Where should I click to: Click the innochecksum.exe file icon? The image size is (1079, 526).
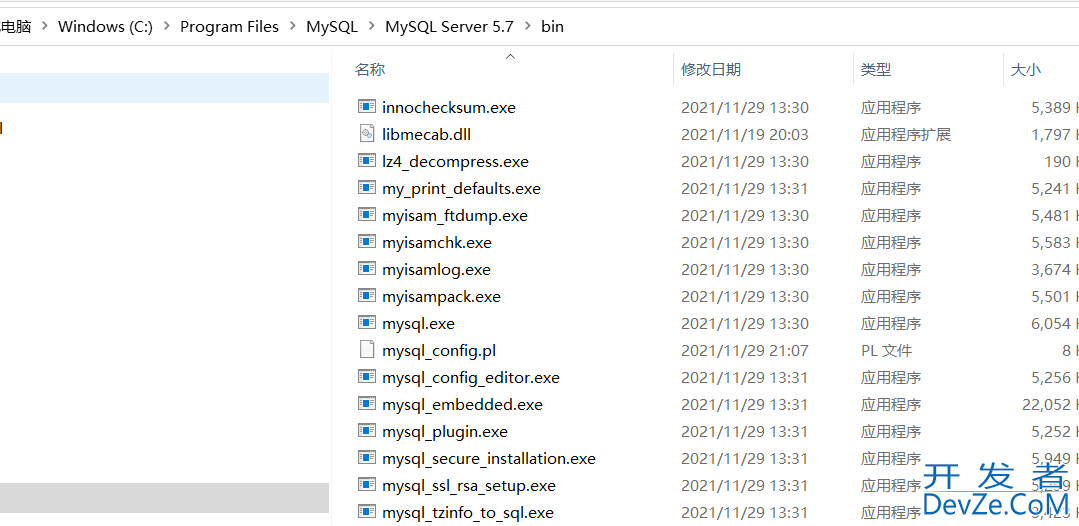tap(367, 107)
